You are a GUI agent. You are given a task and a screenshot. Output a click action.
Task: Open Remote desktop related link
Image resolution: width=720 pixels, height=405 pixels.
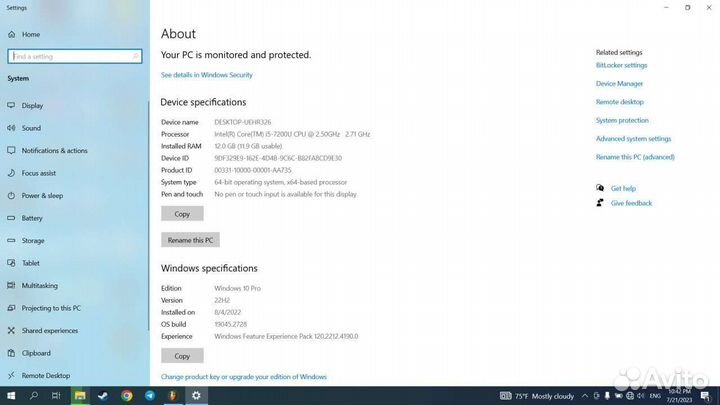[620, 102]
